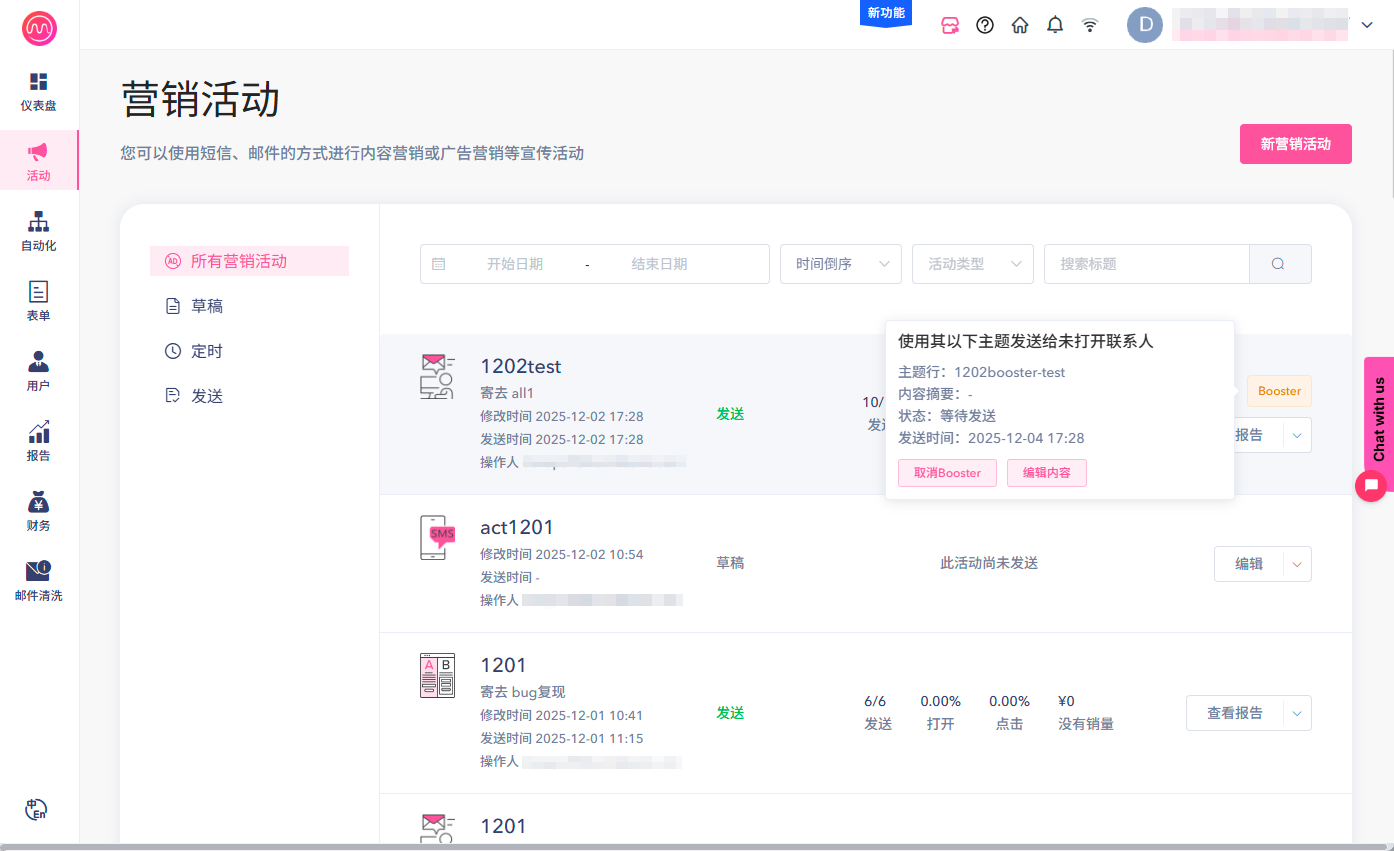
Task: Switch language with the 中/En icon
Action: [x=37, y=809]
